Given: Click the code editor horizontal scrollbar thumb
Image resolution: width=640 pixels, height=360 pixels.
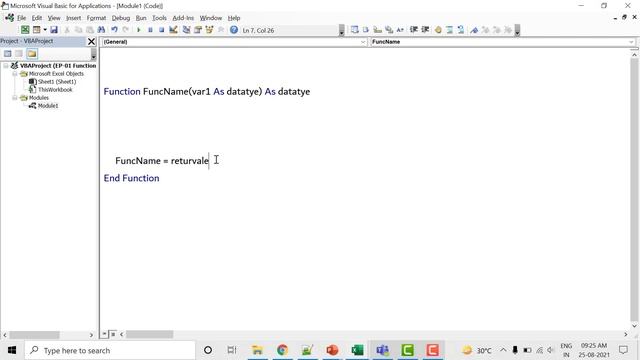Looking at the screenshot, I should coord(149,334).
